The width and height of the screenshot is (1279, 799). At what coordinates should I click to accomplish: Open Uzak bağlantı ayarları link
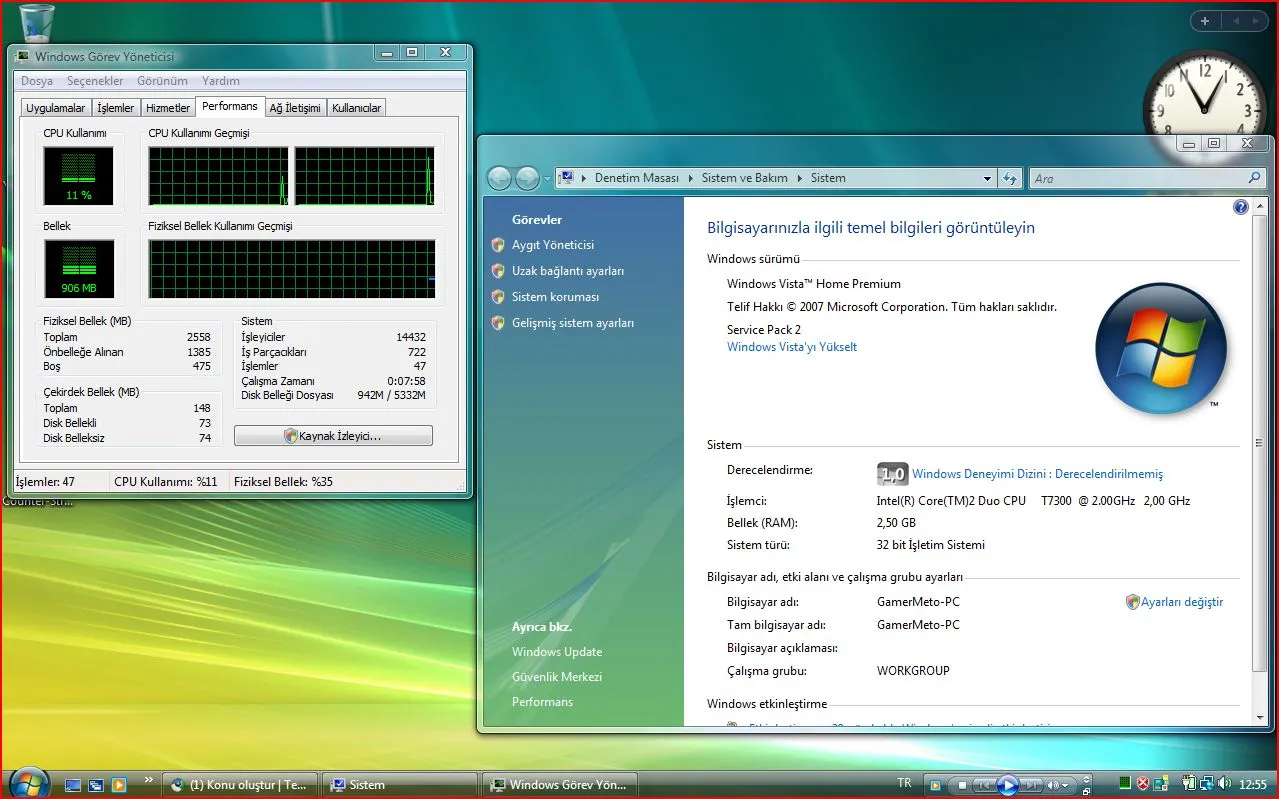click(x=568, y=271)
